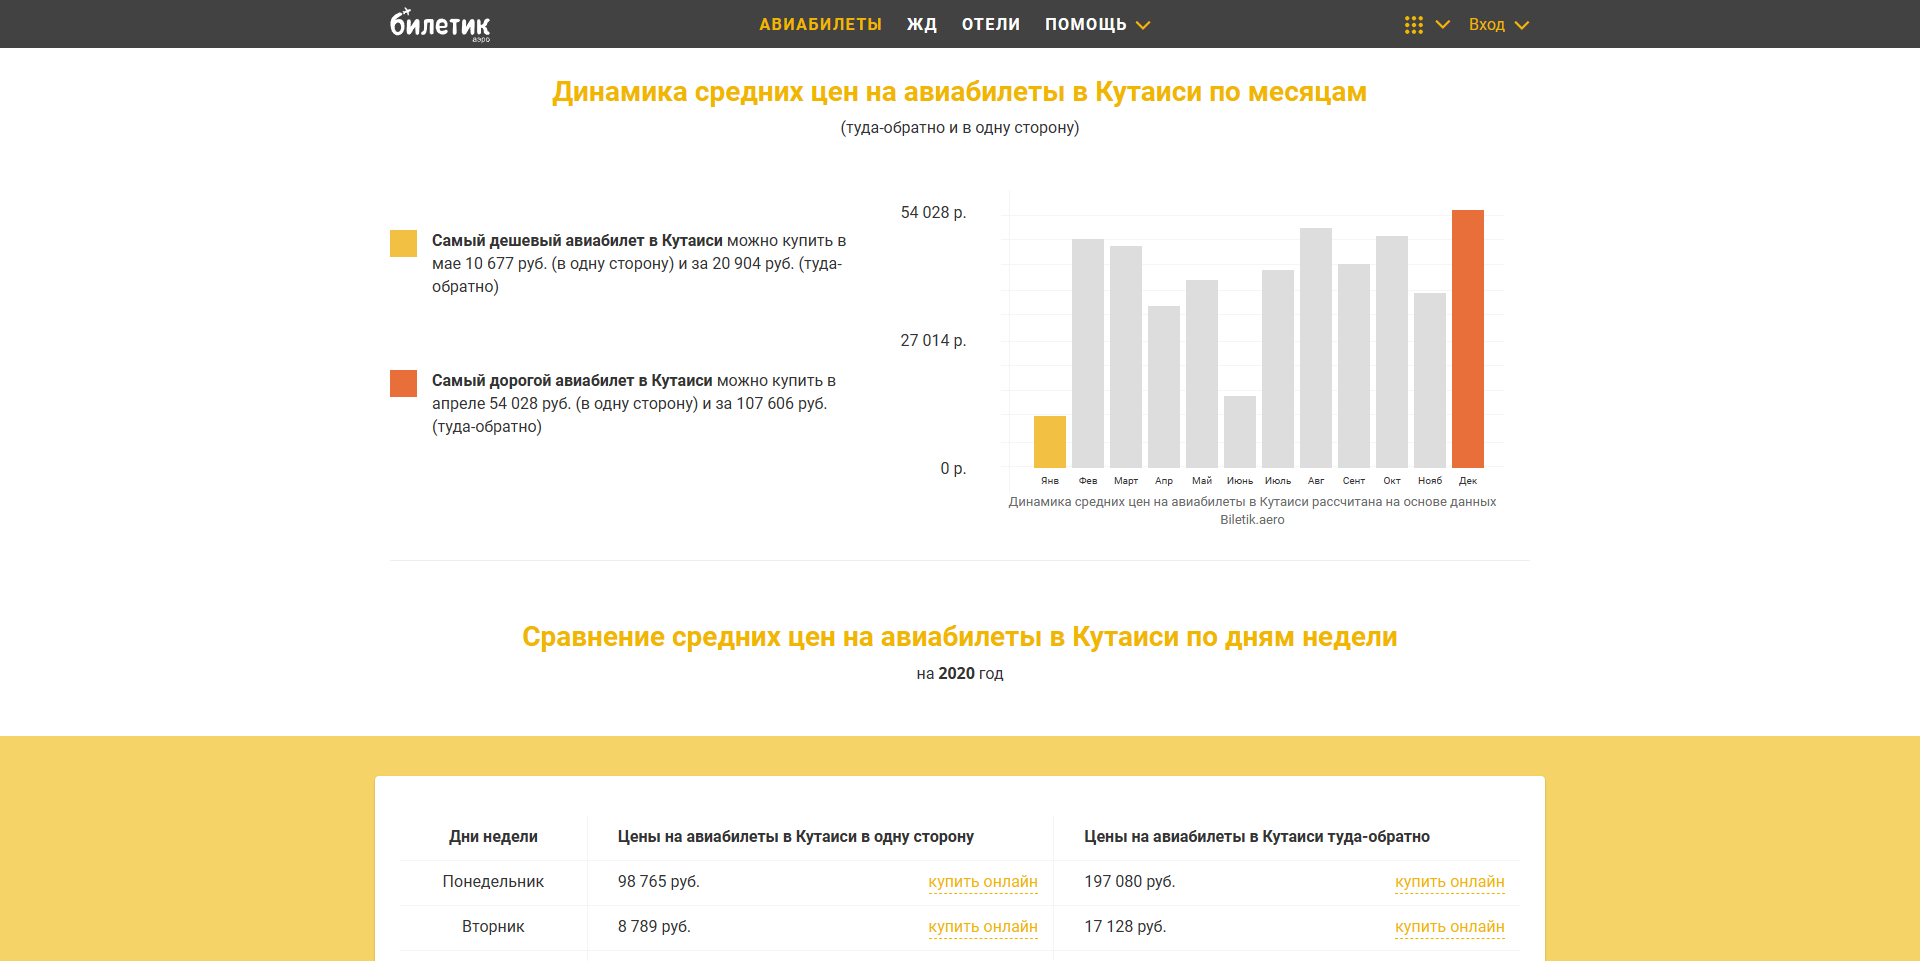The image size is (1920, 961).
Task: Click купить онлайн next to 17 128 руб.
Action: (x=1449, y=927)
